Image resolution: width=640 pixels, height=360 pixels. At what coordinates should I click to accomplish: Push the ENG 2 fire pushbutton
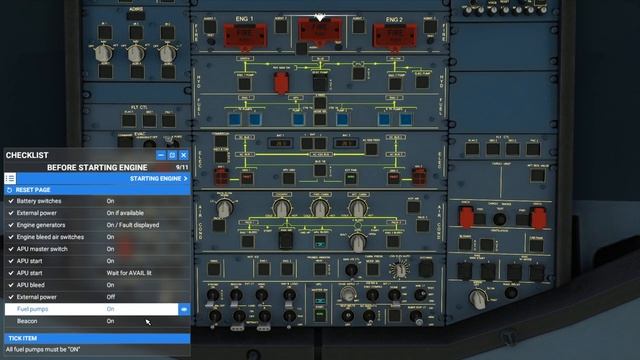[394, 36]
